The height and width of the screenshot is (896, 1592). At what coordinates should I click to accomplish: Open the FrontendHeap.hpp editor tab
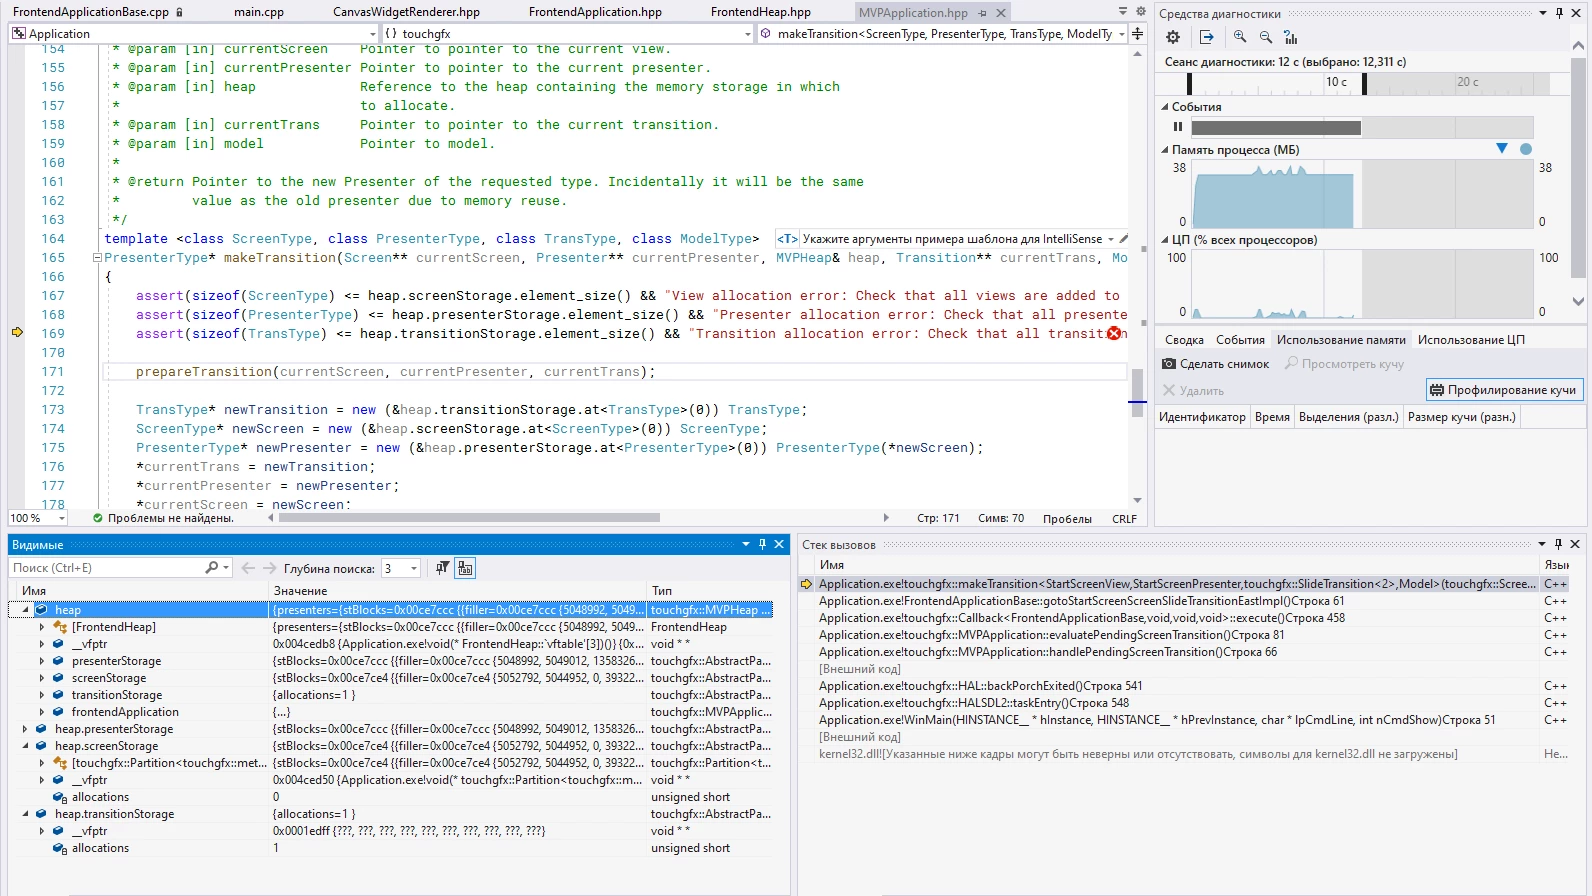(x=761, y=12)
